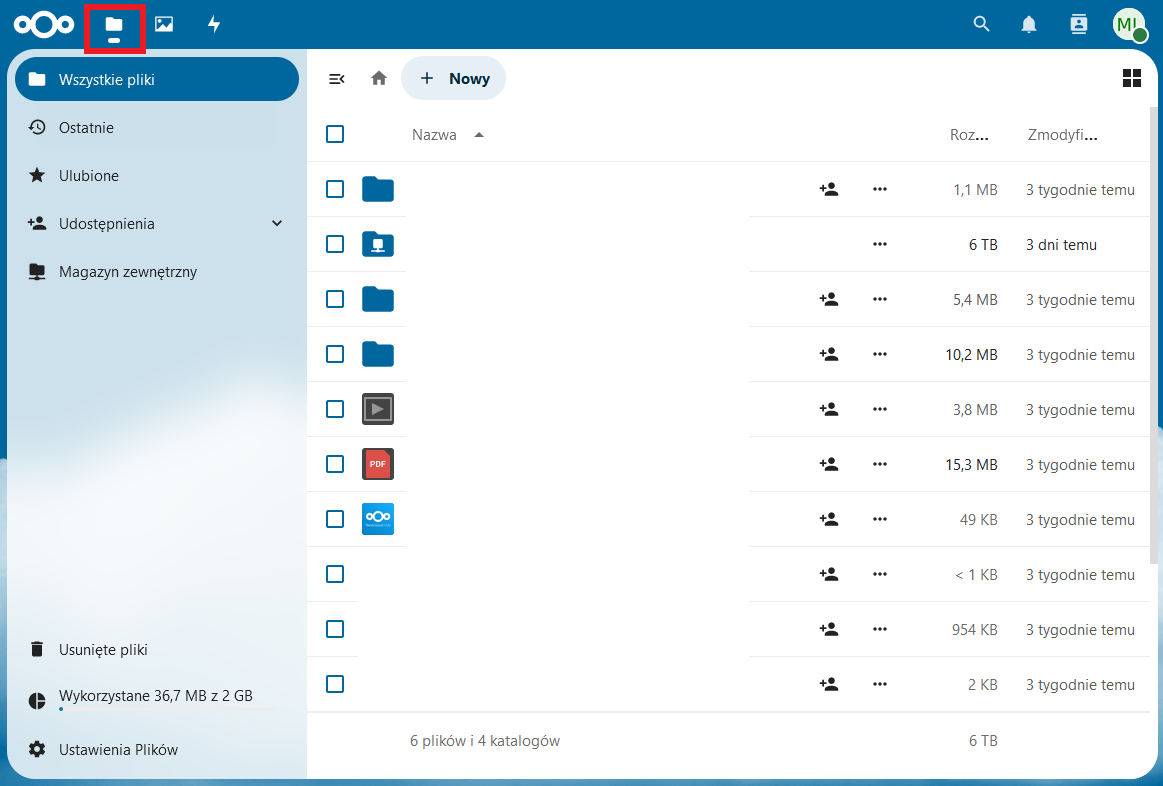Toggle the select-all checkbox in header
This screenshot has height=786, width=1163.
tap(335, 134)
